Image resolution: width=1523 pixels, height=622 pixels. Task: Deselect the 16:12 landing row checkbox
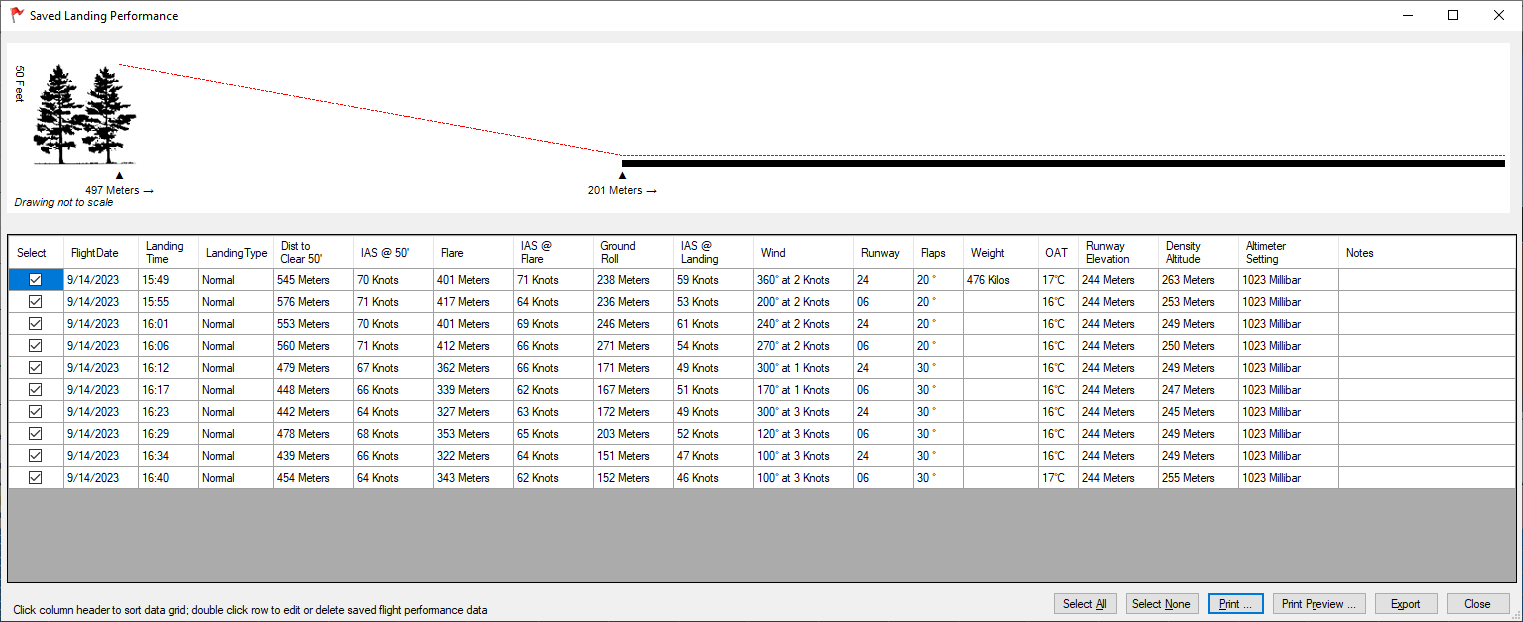point(36,368)
